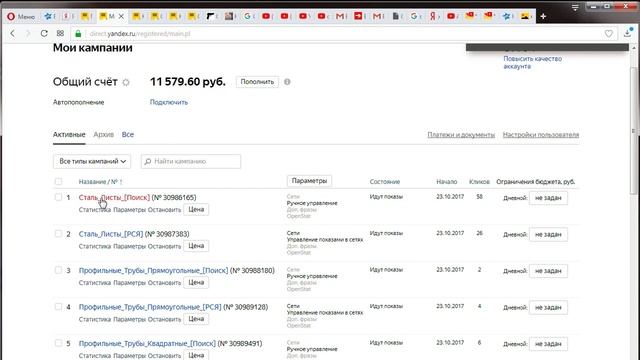Image resolution: width=640 pixels, height=360 pixels.
Task: Click the address bar URL field
Action: (x=343, y=34)
